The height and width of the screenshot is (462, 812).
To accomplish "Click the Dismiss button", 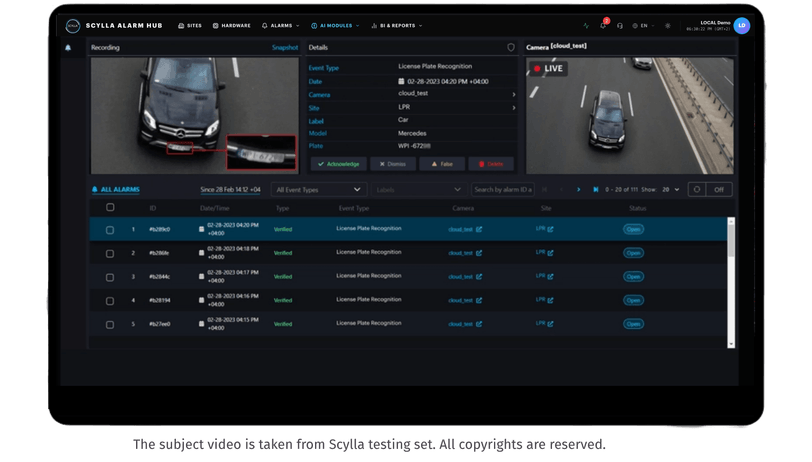I will 393,164.
